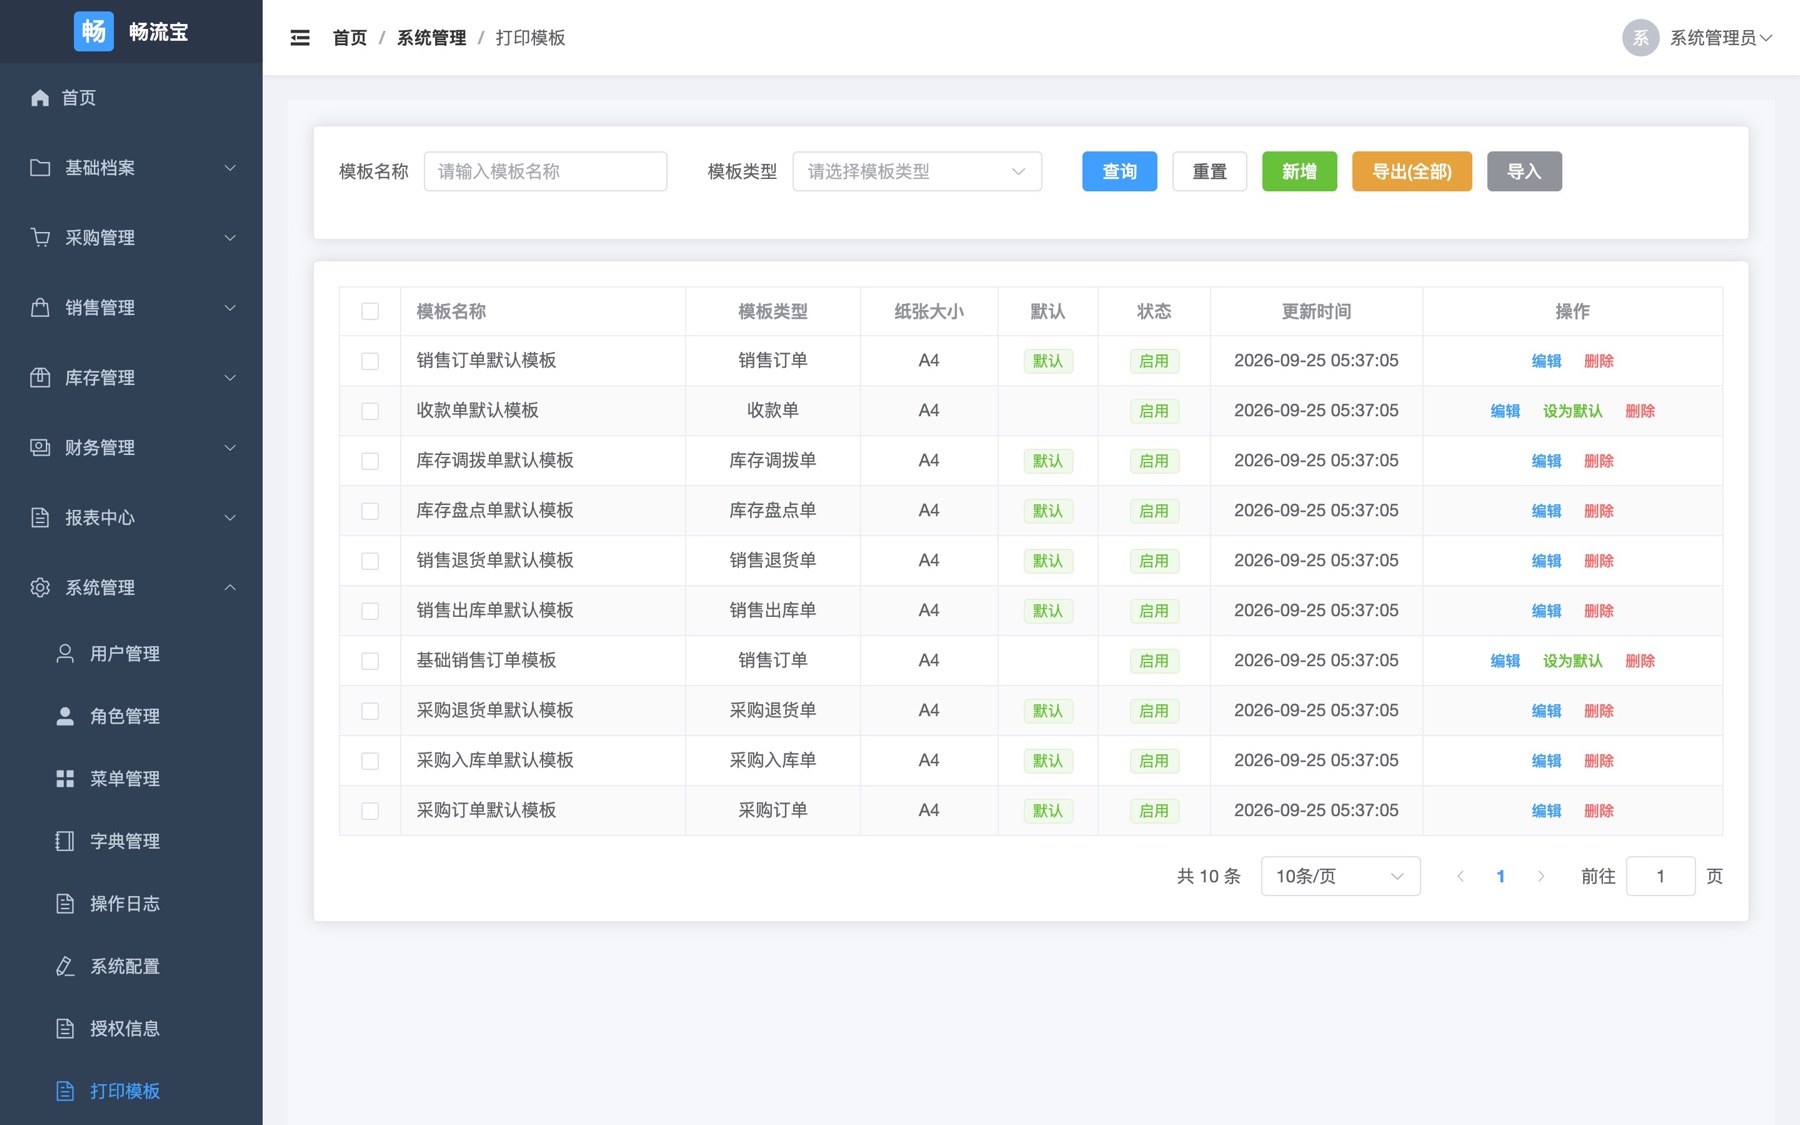Image resolution: width=1800 pixels, height=1125 pixels.
Task: Click the 畅流宝 logo icon
Action: pos(94,31)
